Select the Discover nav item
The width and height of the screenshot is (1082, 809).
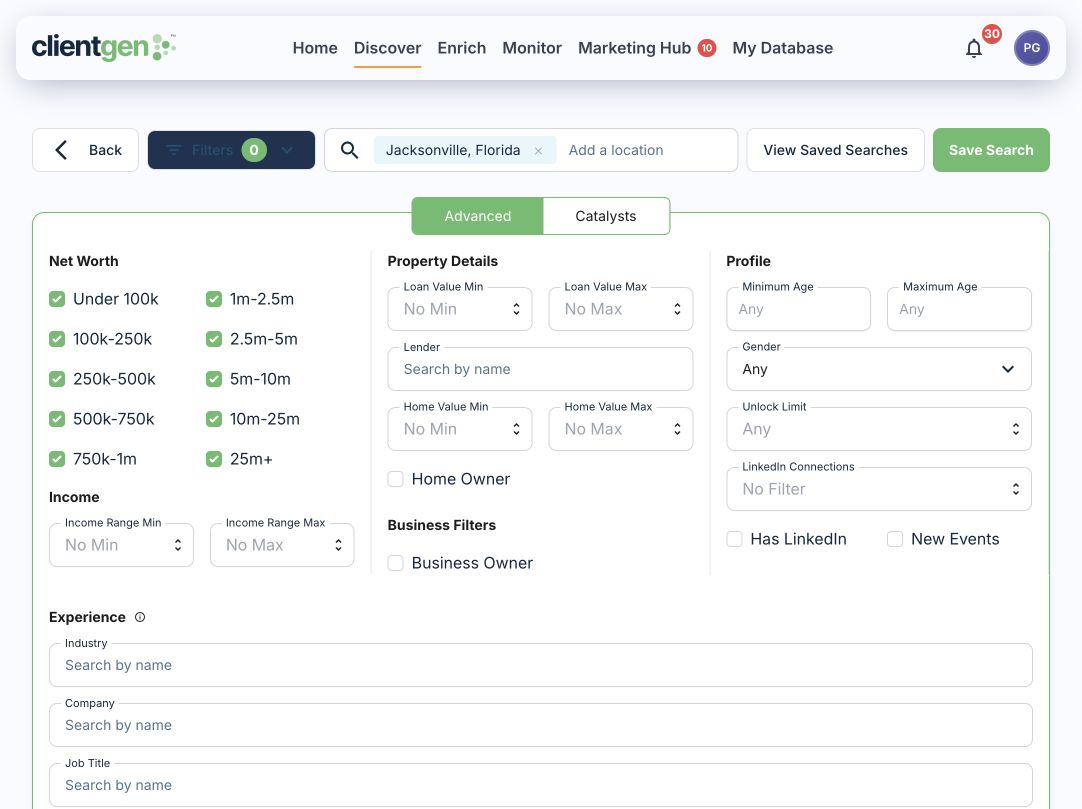387,48
